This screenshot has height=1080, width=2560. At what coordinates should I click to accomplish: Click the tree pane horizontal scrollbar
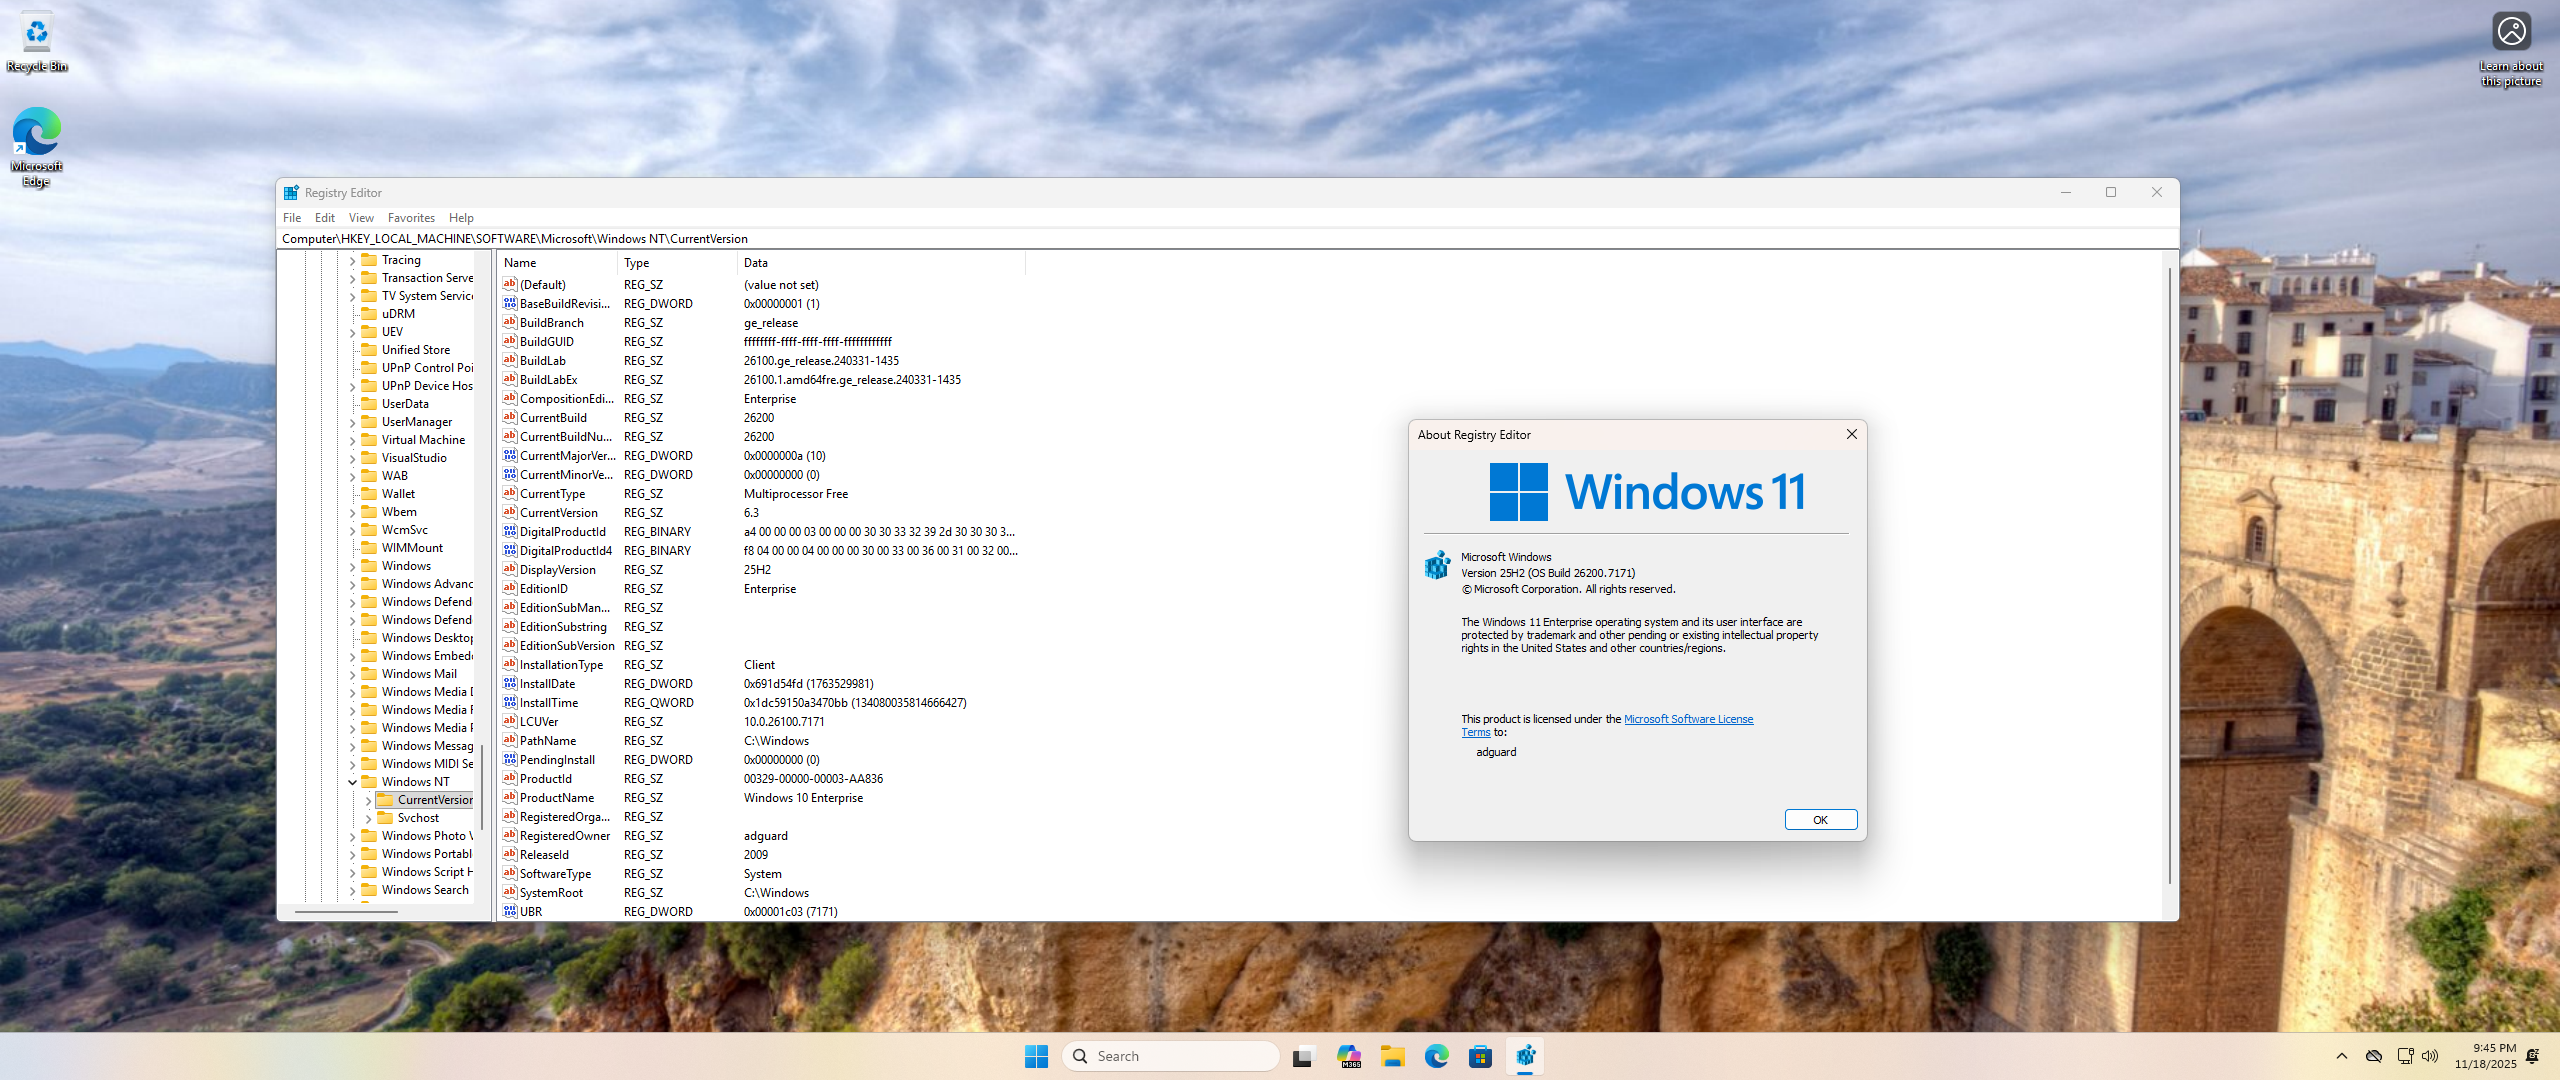click(x=346, y=911)
